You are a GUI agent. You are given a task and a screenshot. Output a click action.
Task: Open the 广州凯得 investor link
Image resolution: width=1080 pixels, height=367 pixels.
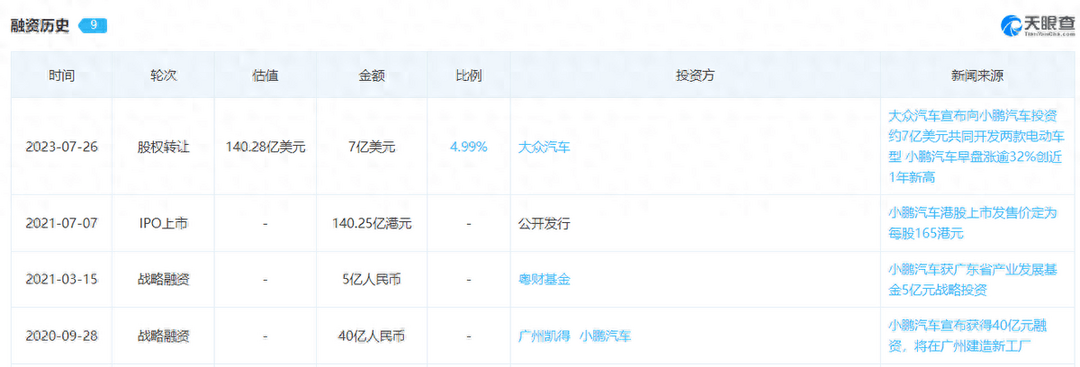544,336
